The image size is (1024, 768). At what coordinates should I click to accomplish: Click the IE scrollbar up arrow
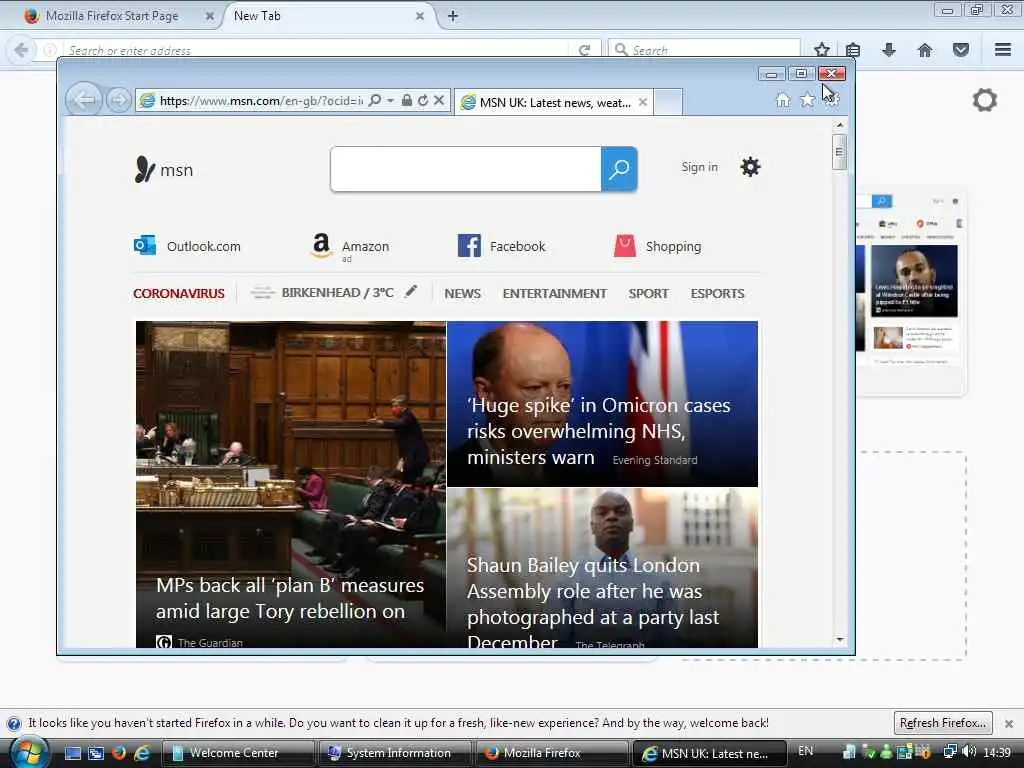coord(840,124)
